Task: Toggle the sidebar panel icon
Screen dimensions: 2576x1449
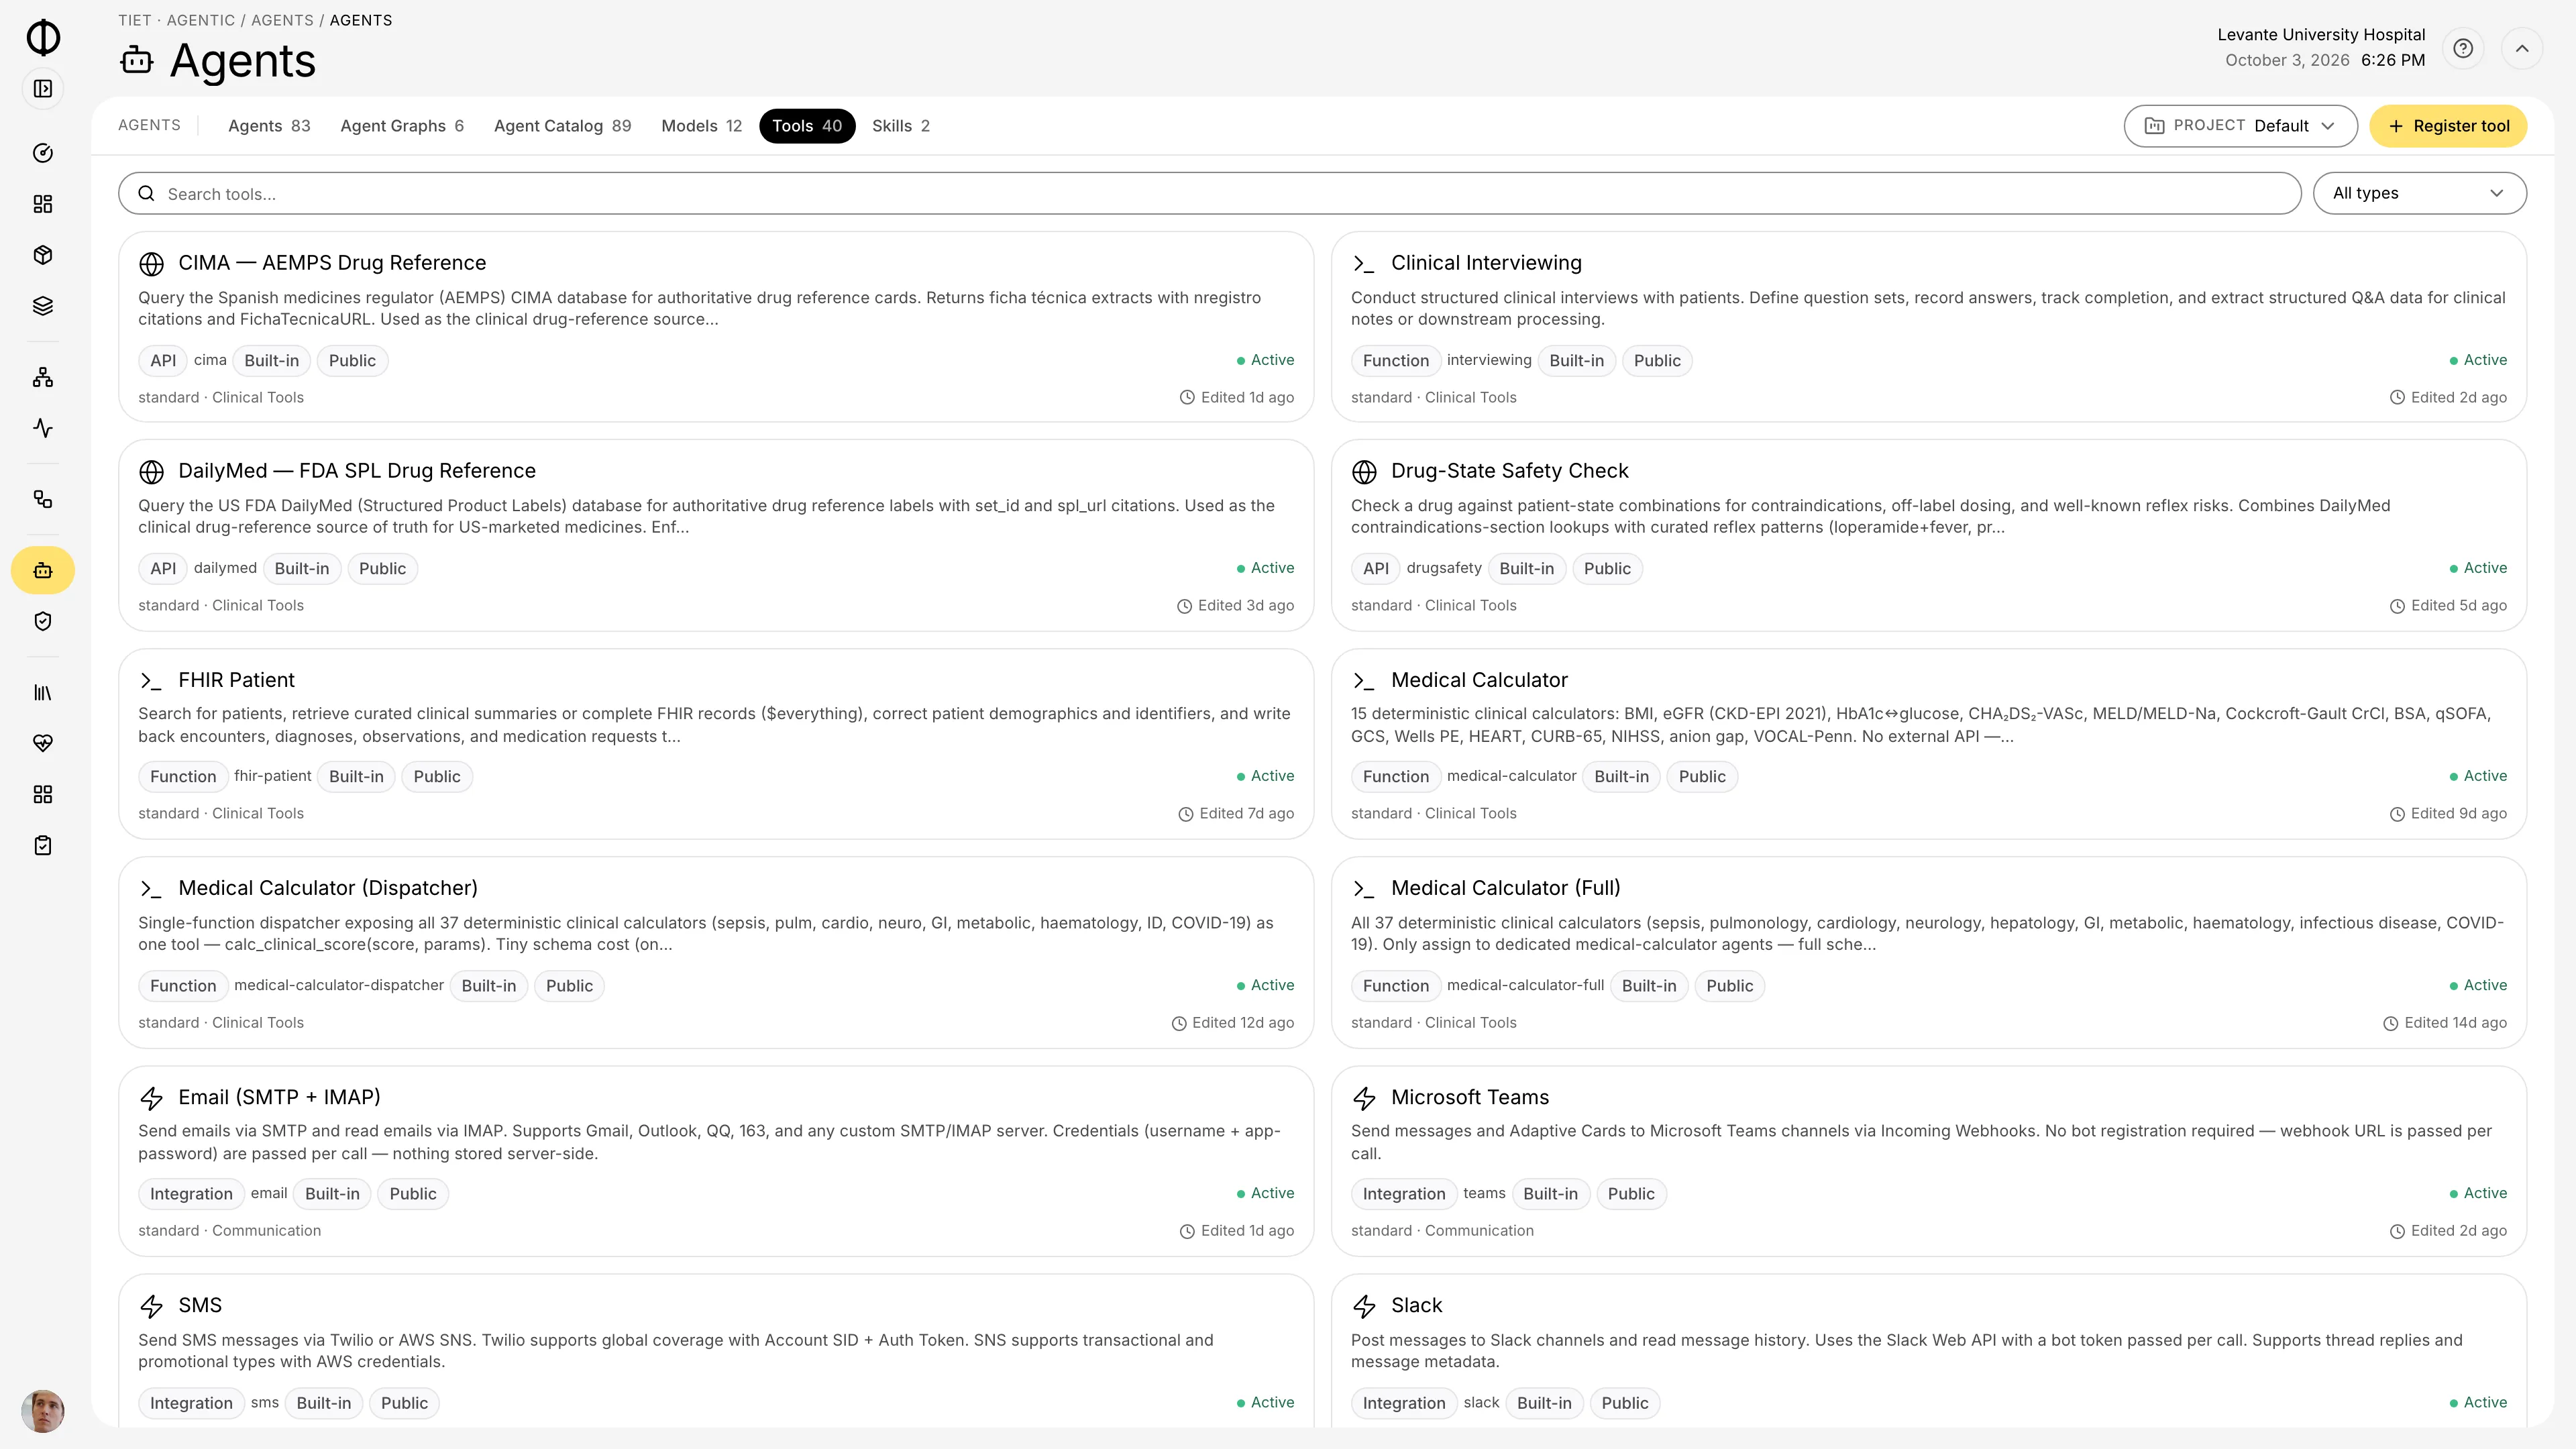Action: click(43, 89)
